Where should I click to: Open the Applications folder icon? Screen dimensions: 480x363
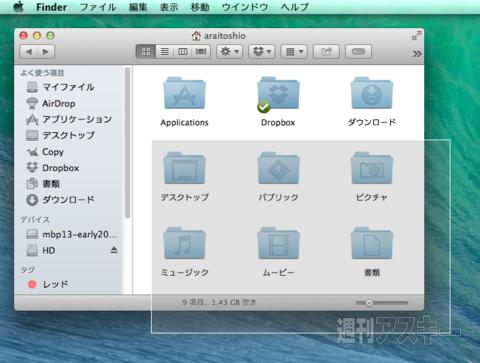184,93
